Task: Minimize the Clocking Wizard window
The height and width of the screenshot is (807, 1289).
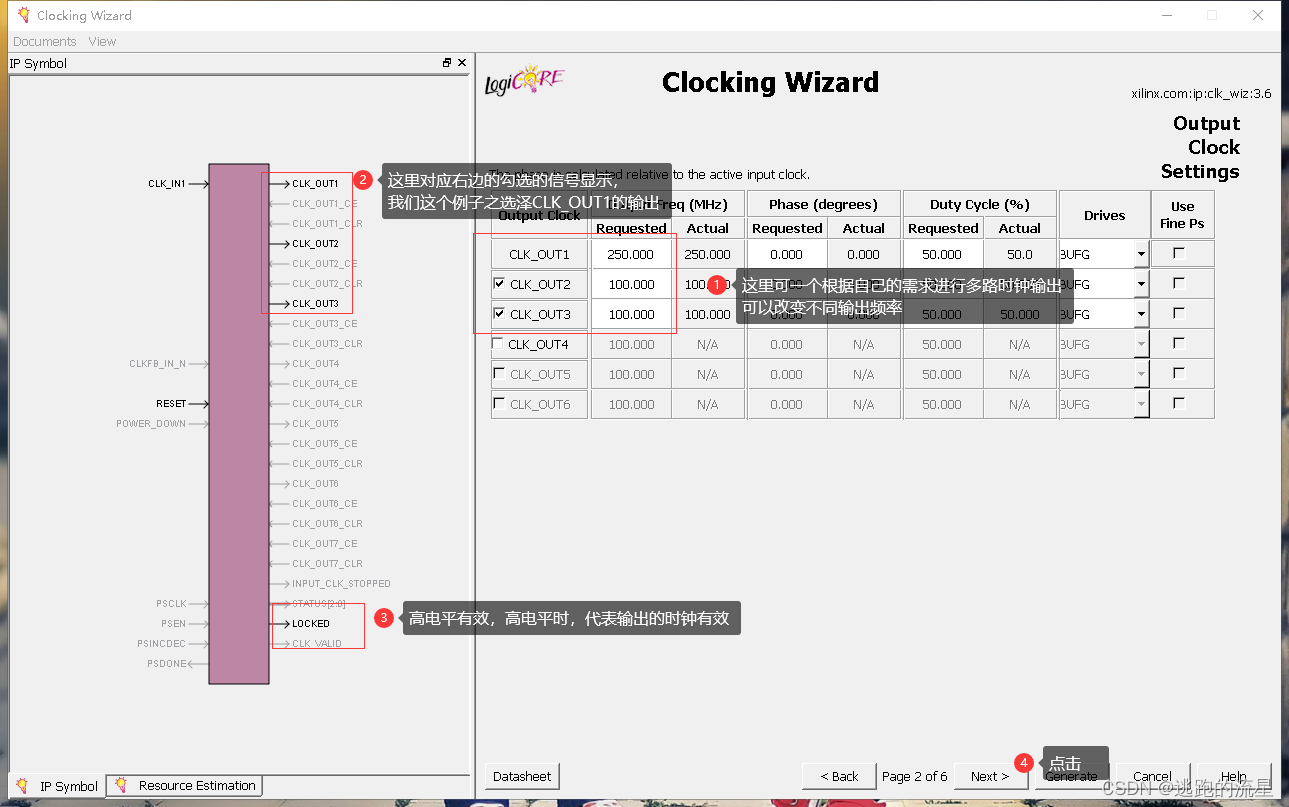Action: [1166, 15]
